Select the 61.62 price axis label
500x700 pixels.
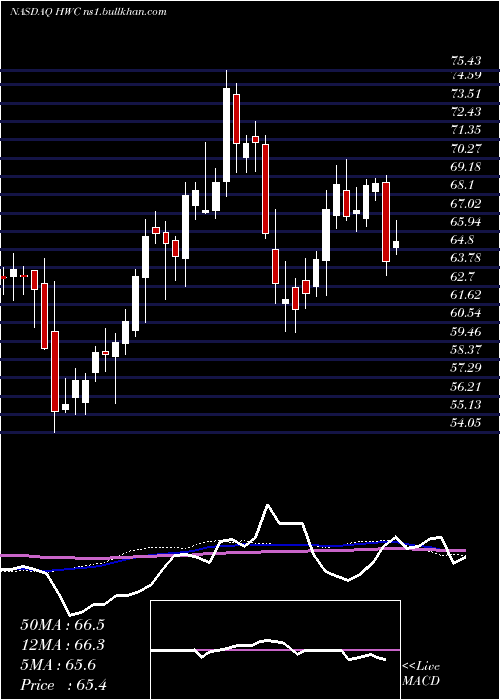pyautogui.click(x=464, y=294)
